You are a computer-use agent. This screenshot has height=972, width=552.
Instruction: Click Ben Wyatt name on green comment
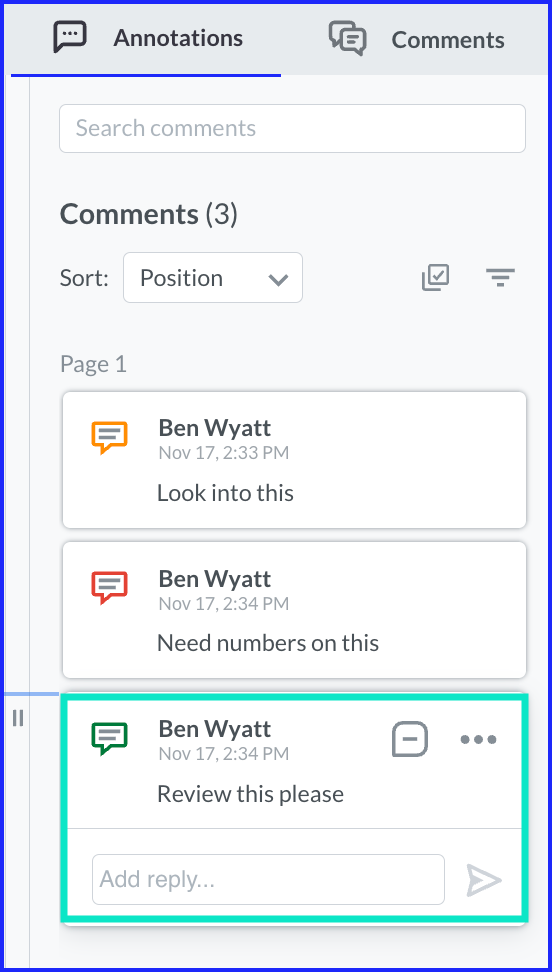pyautogui.click(x=215, y=729)
